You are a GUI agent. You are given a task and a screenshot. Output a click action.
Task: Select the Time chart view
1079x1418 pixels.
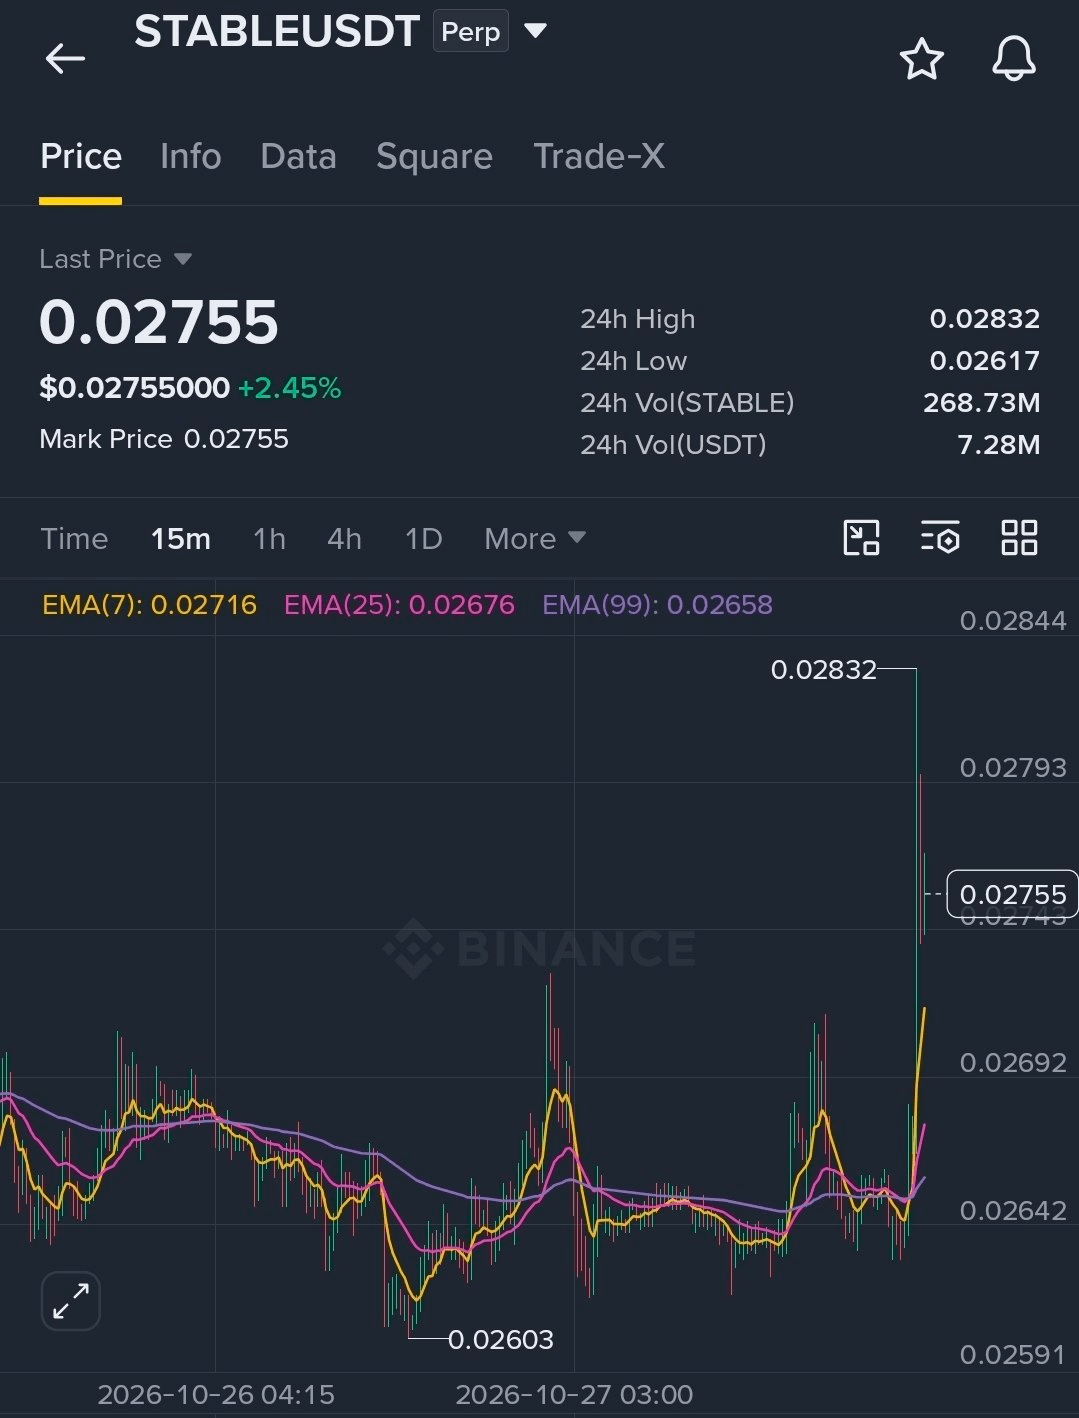74,539
